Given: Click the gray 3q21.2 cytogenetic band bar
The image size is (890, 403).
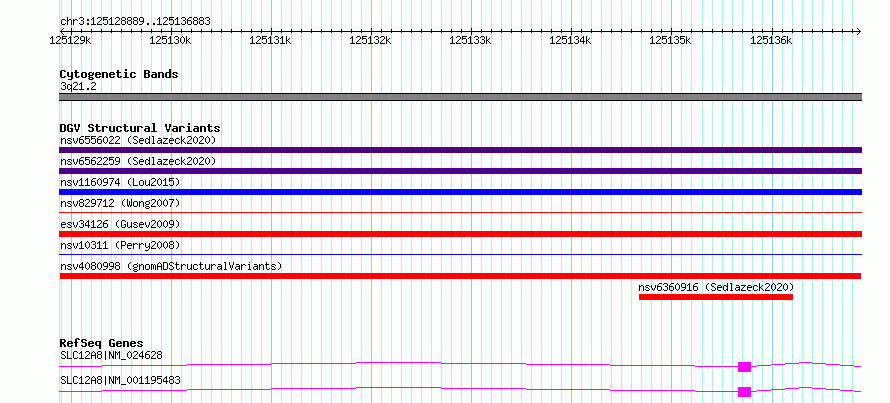Looking at the screenshot, I should [460, 97].
